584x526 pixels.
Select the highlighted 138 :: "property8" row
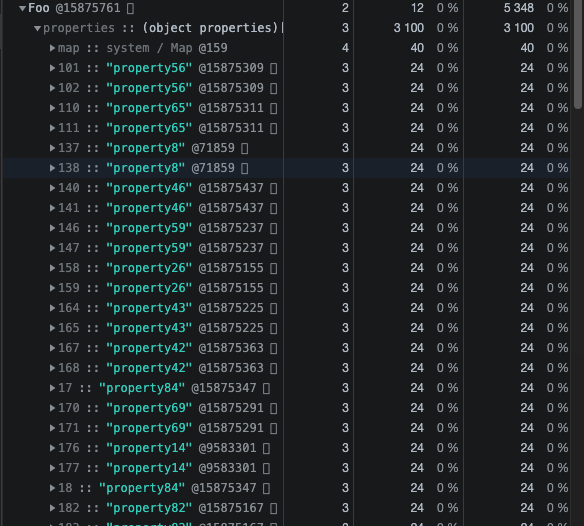286,168
